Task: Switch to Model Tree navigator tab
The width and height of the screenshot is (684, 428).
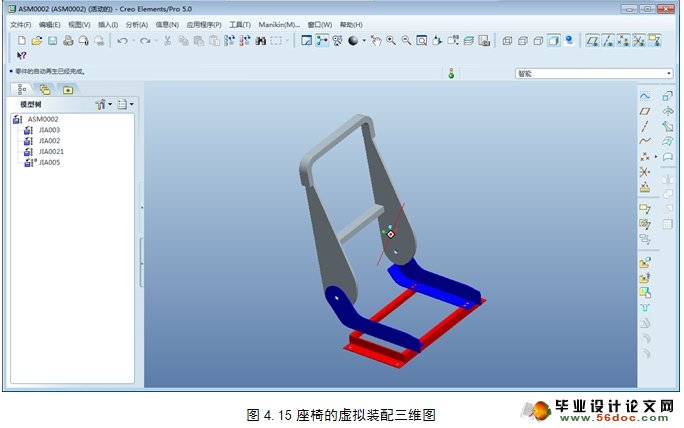Action: click(21, 89)
